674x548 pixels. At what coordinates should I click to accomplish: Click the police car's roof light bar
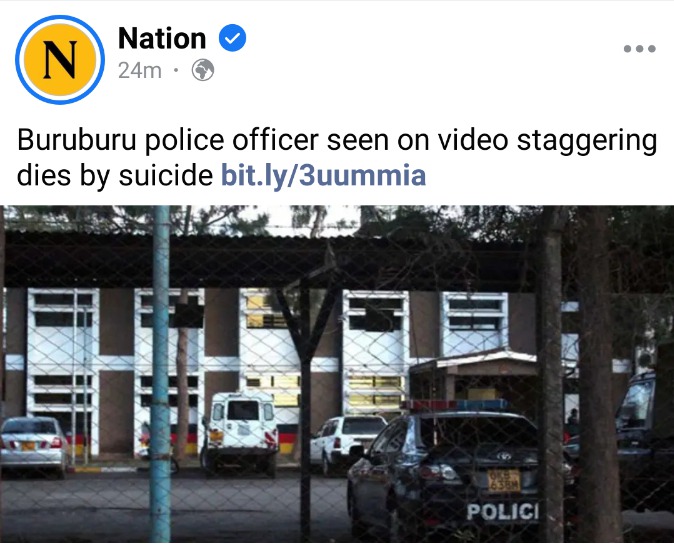[454, 405]
